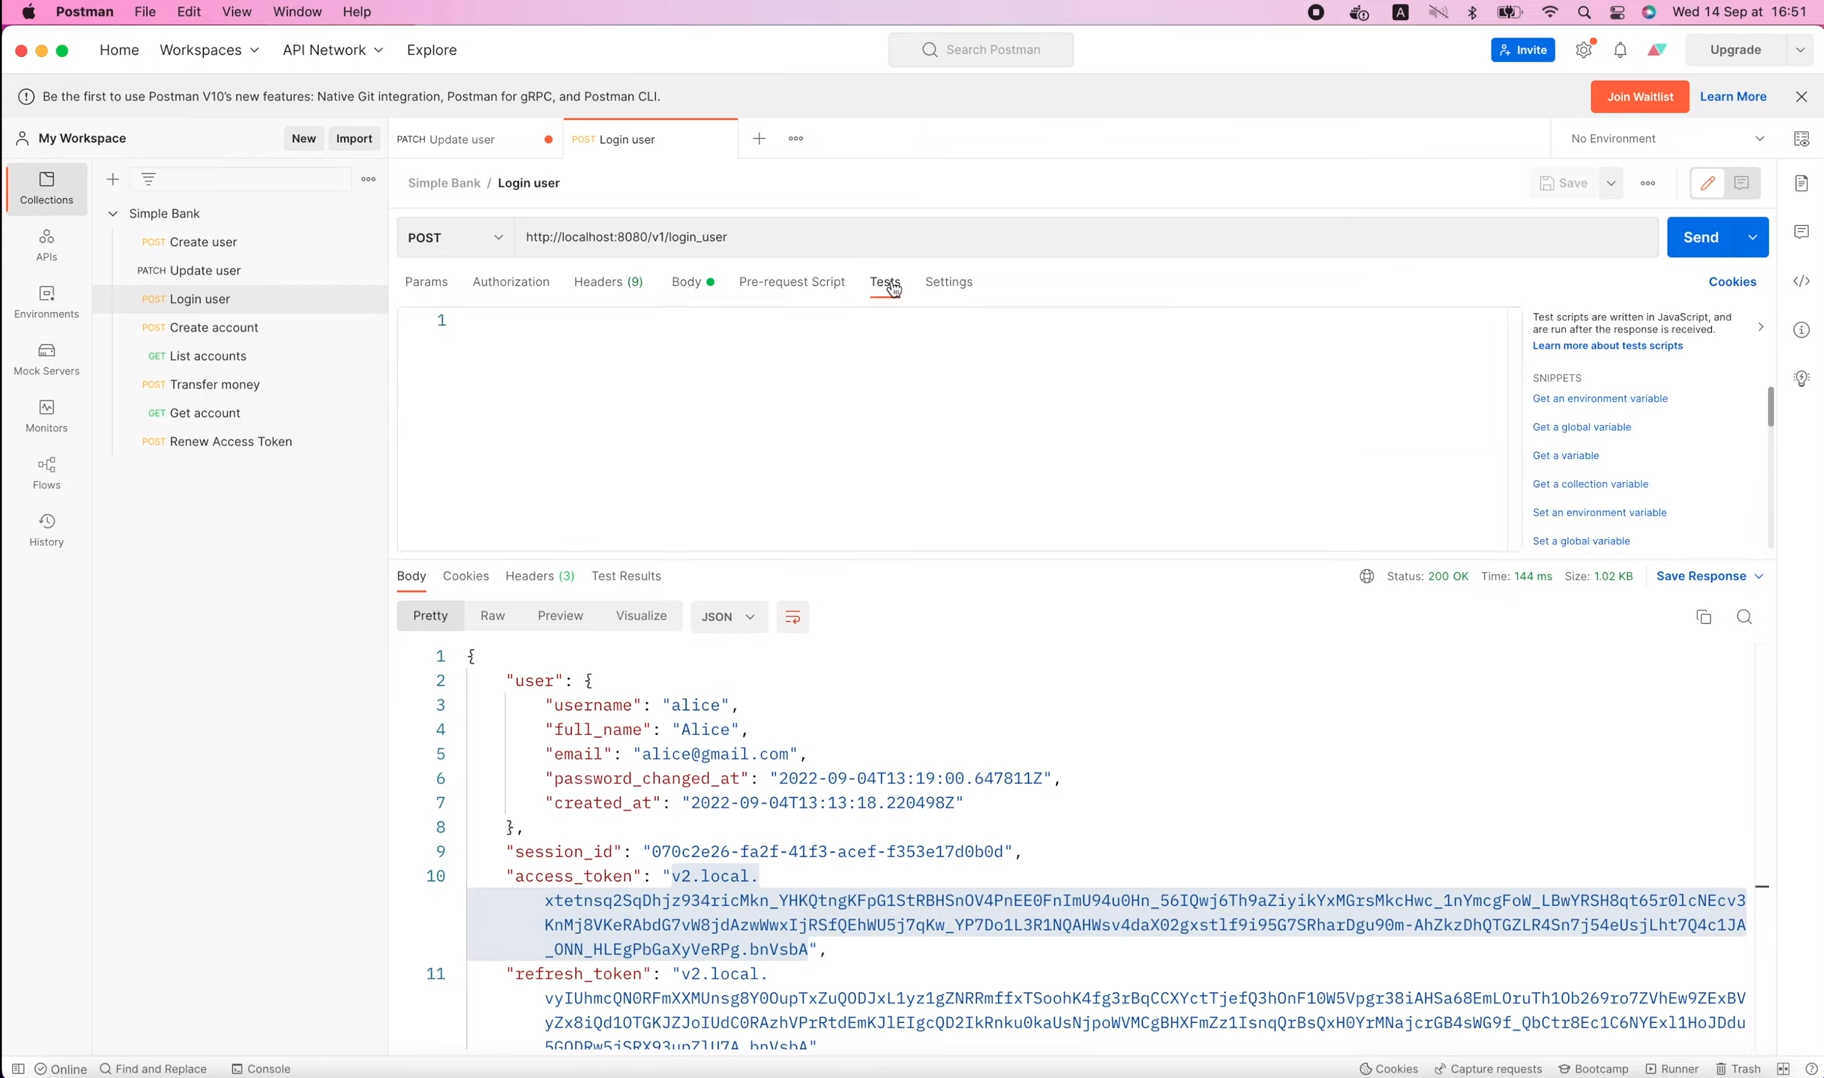The image size is (1824, 1078).
Task: Open the APIs sidebar panel
Action: tap(46, 245)
